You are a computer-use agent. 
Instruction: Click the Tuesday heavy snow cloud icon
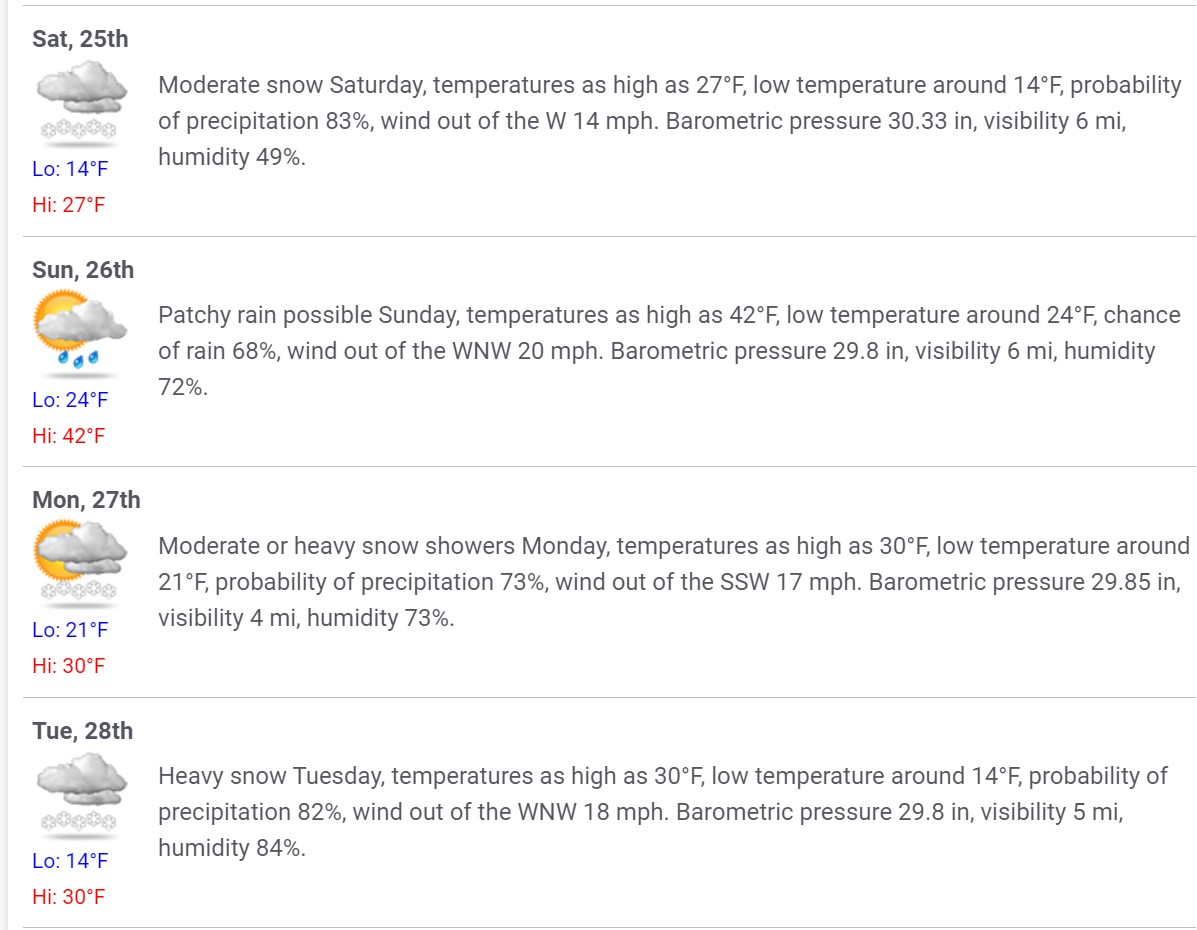coord(80,796)
